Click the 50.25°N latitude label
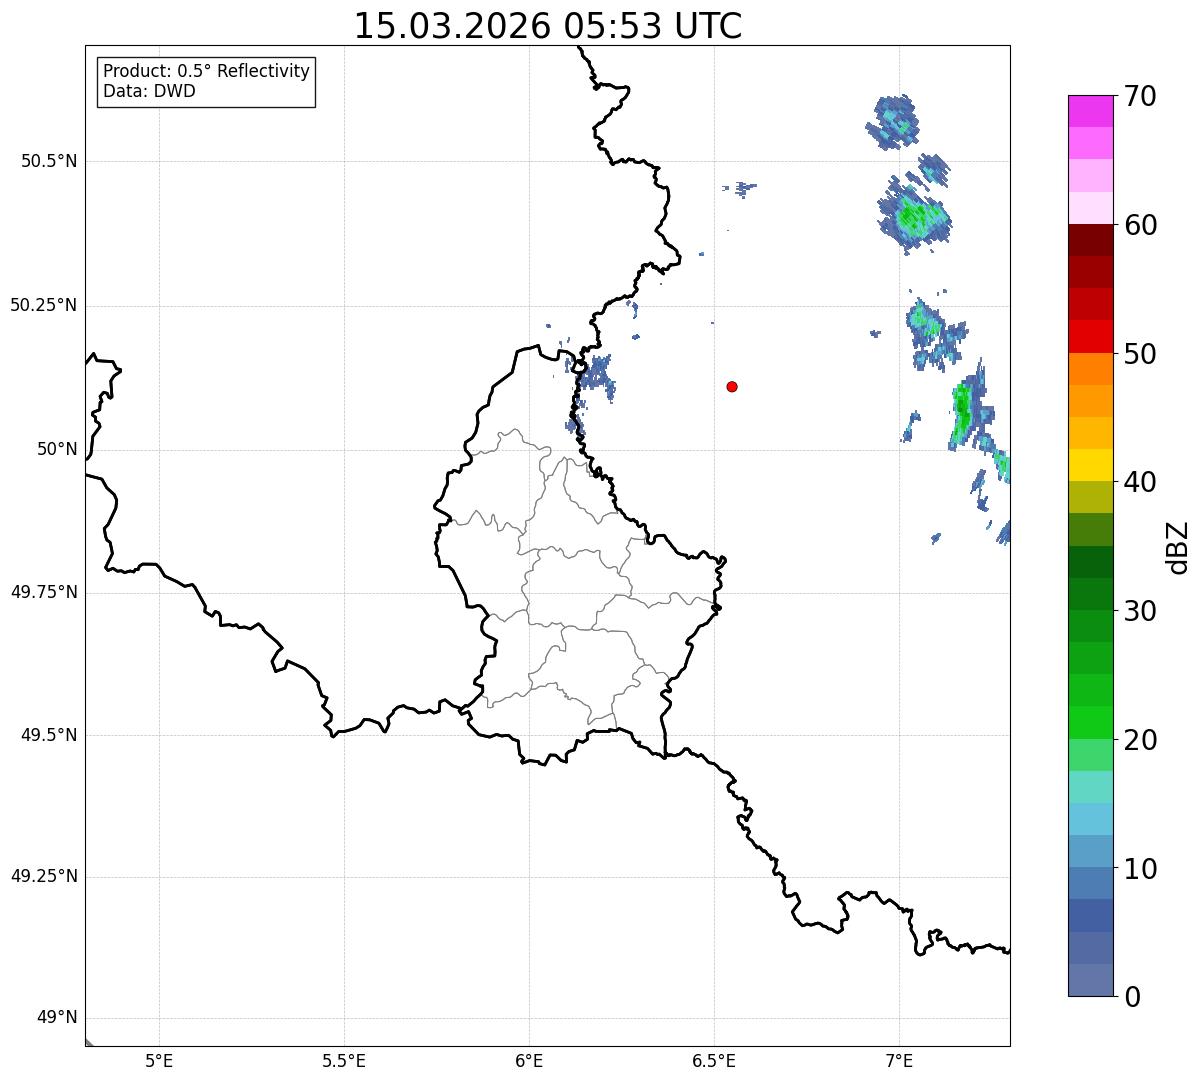 tap(44, 305)
